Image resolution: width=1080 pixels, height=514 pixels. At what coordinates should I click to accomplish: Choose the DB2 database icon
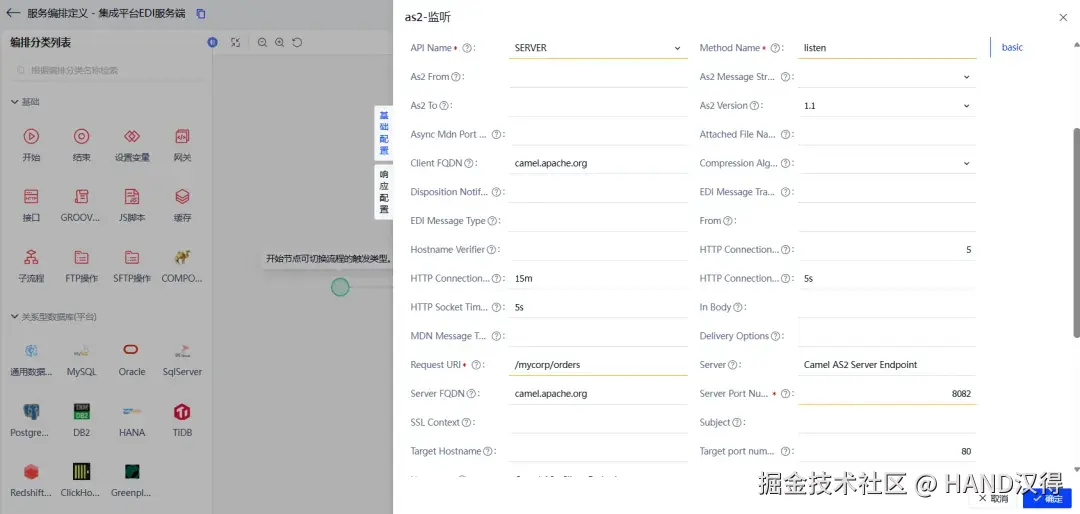tap(81, 412)
